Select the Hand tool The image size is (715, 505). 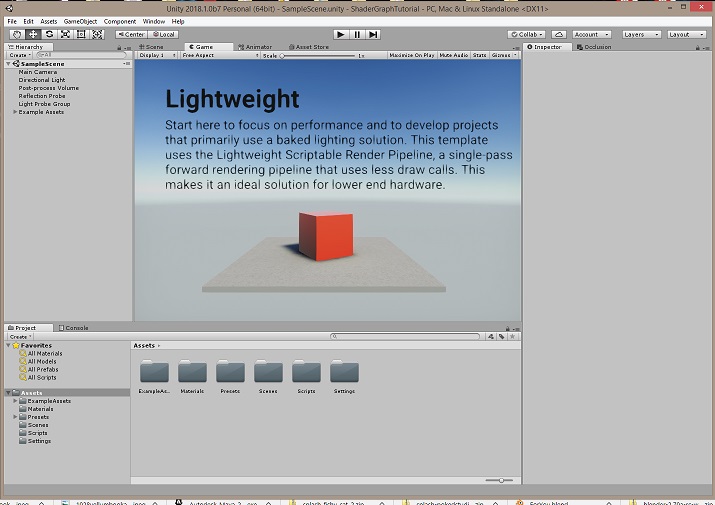(17, 34)
